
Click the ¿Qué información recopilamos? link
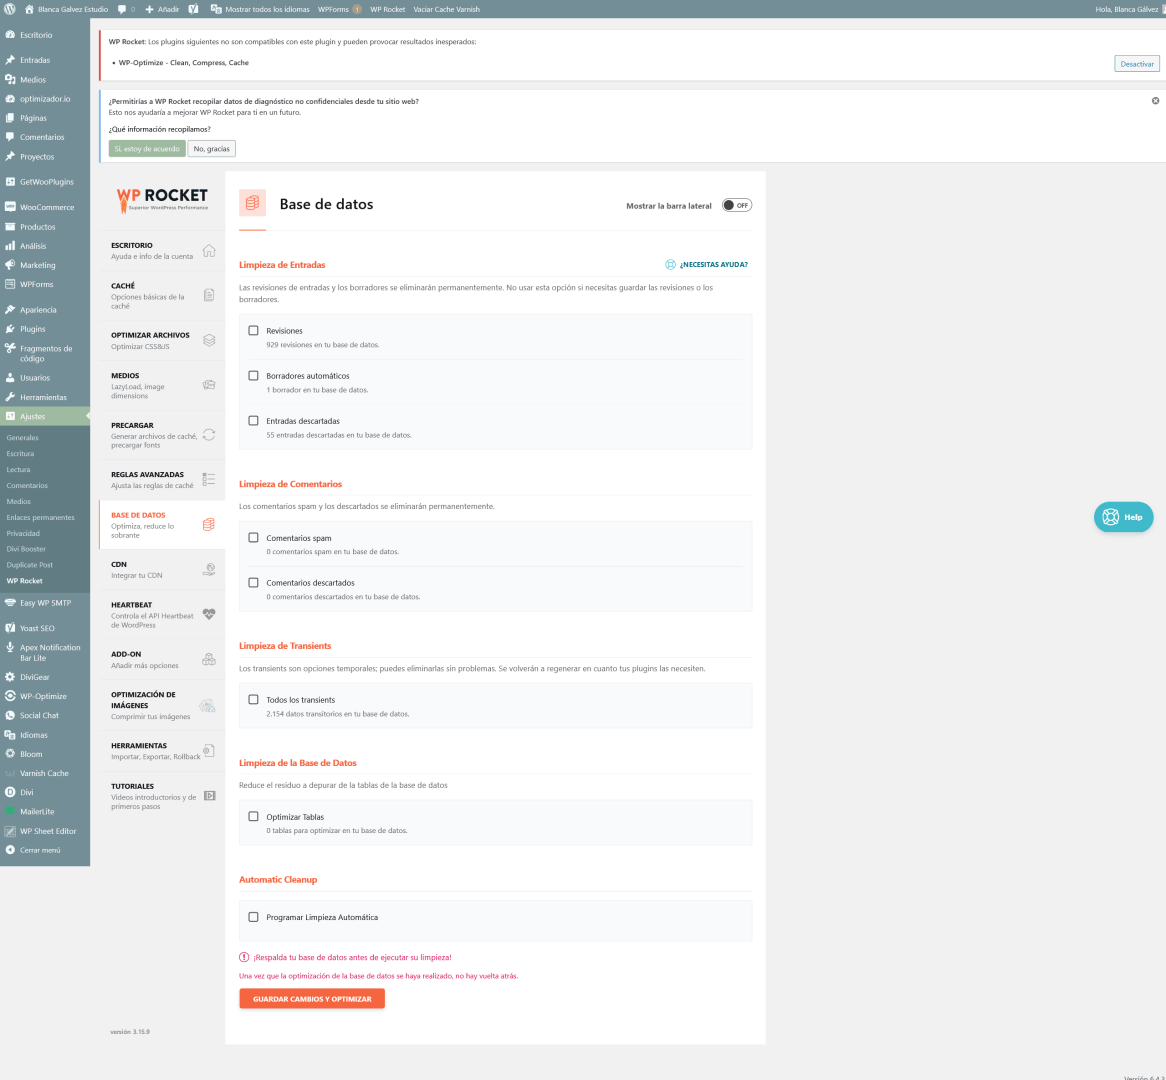click(159, 129)
